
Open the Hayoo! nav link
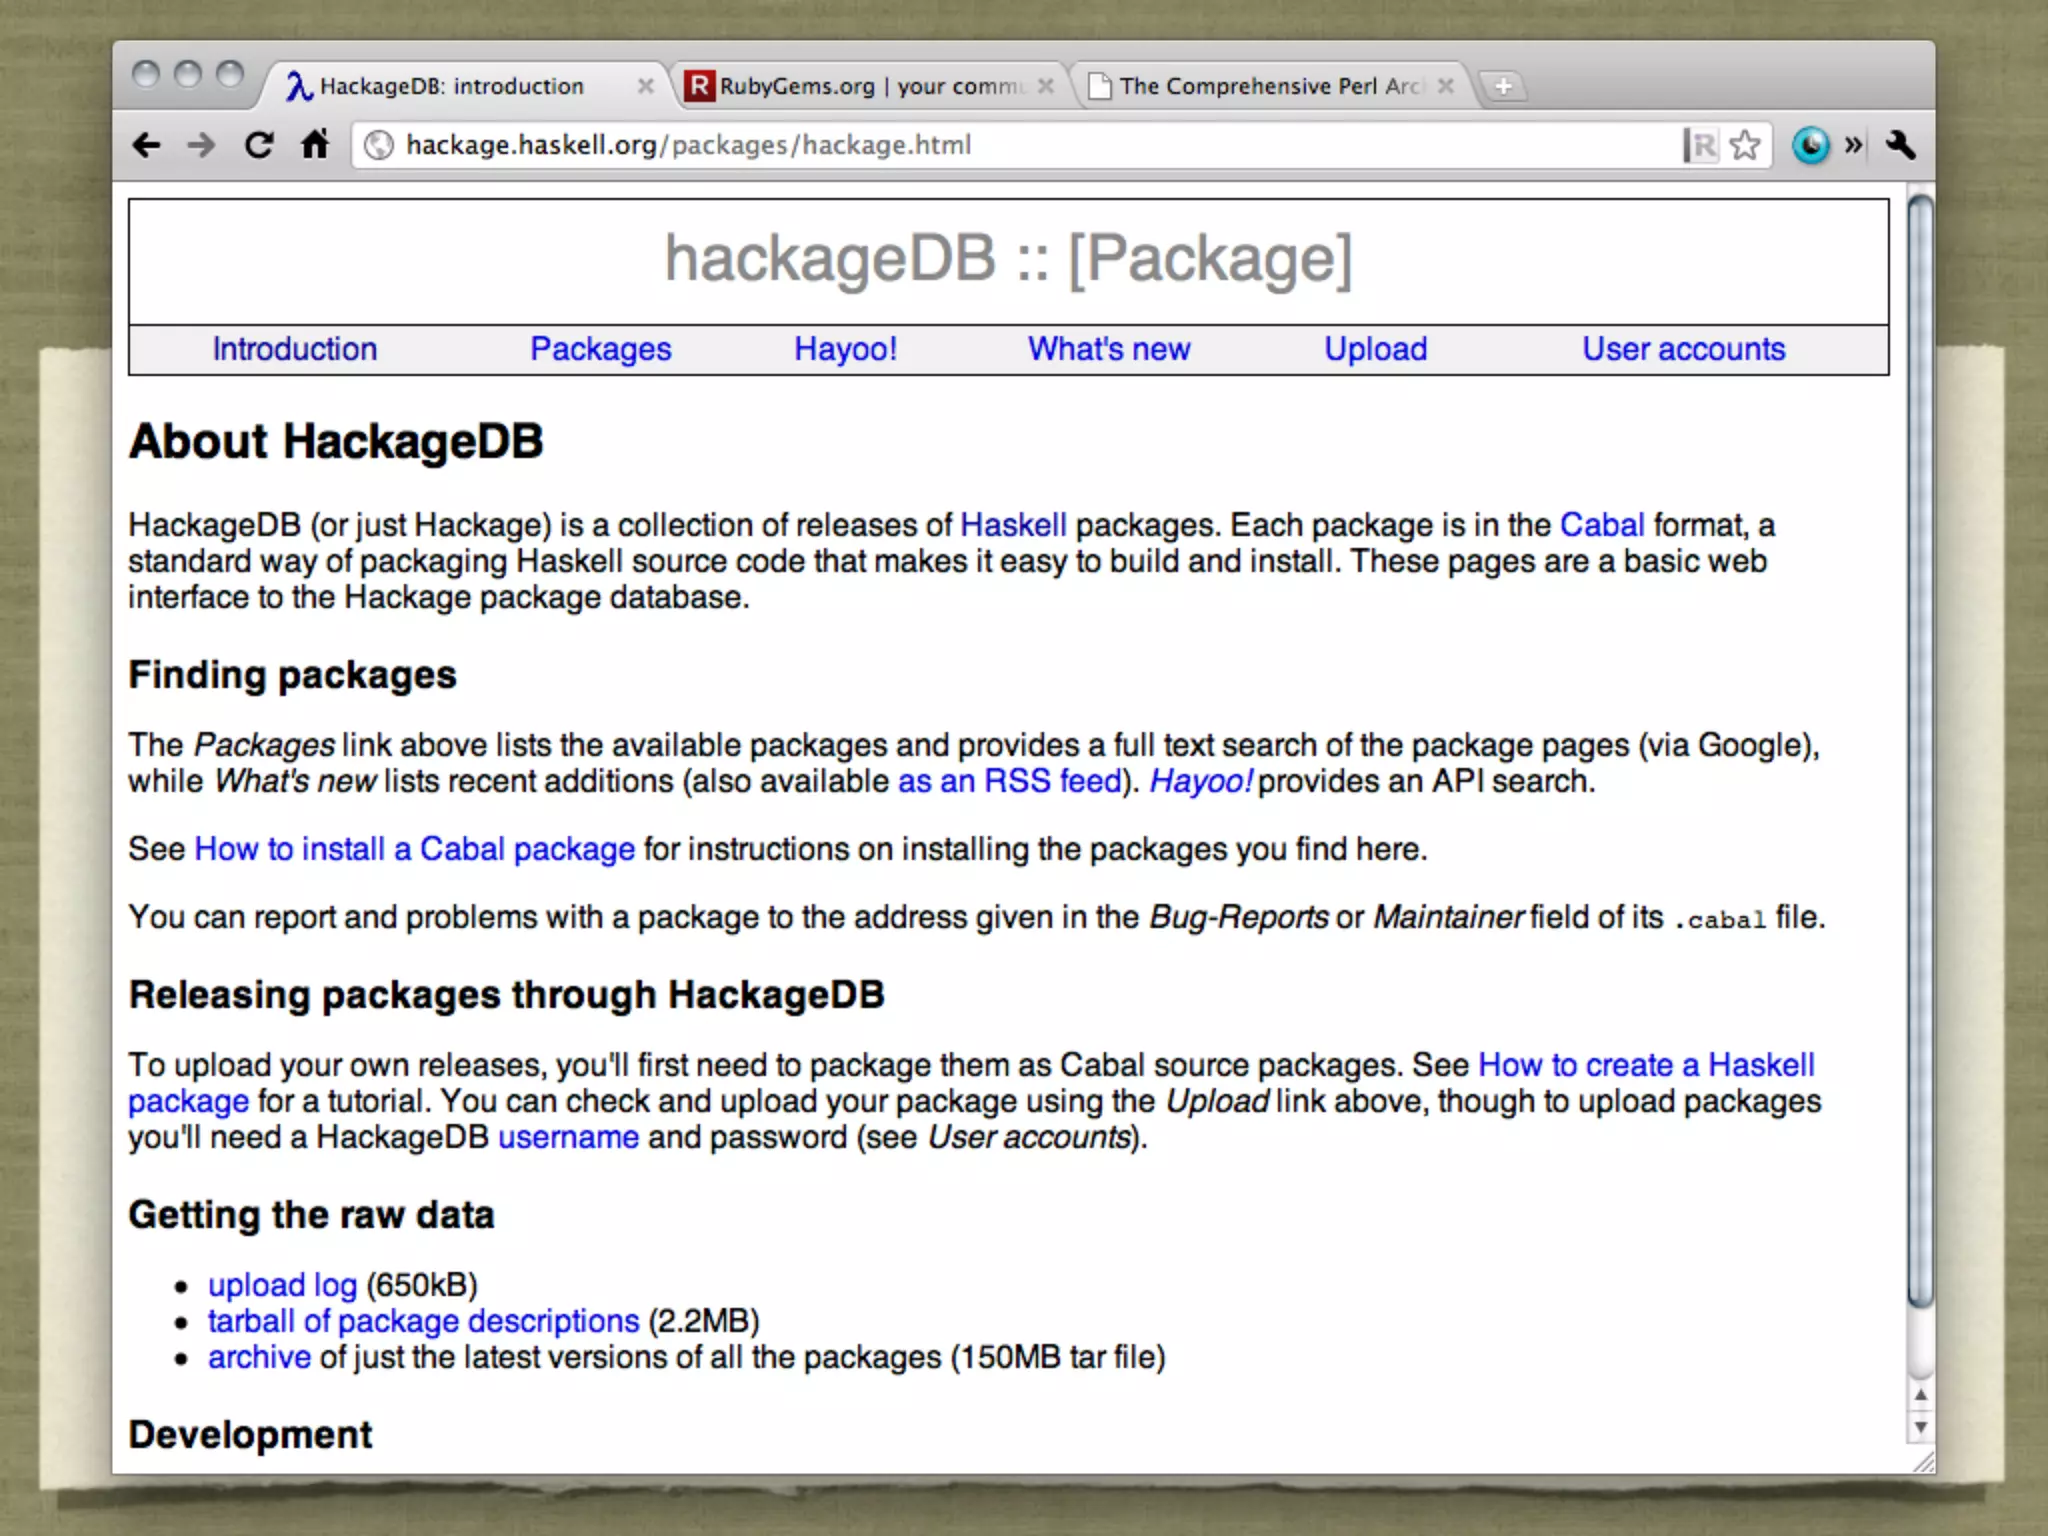click(x=845, y=349)
